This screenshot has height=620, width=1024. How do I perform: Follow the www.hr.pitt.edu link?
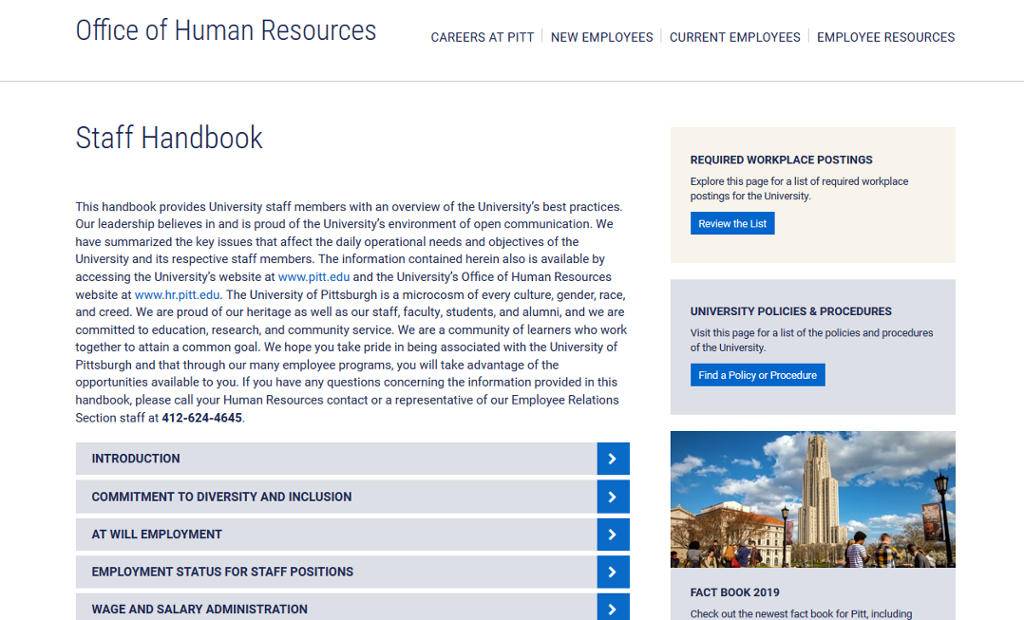[177, 295]
